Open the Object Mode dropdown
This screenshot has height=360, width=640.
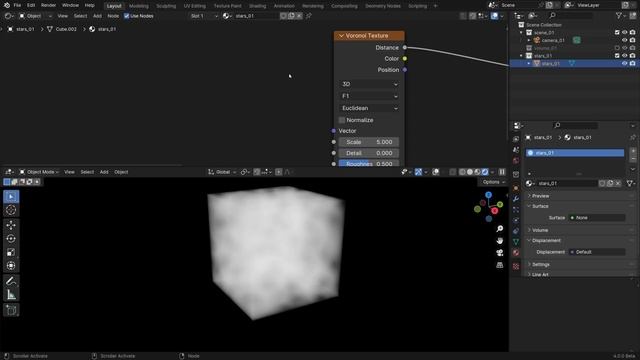click(39, 172)
